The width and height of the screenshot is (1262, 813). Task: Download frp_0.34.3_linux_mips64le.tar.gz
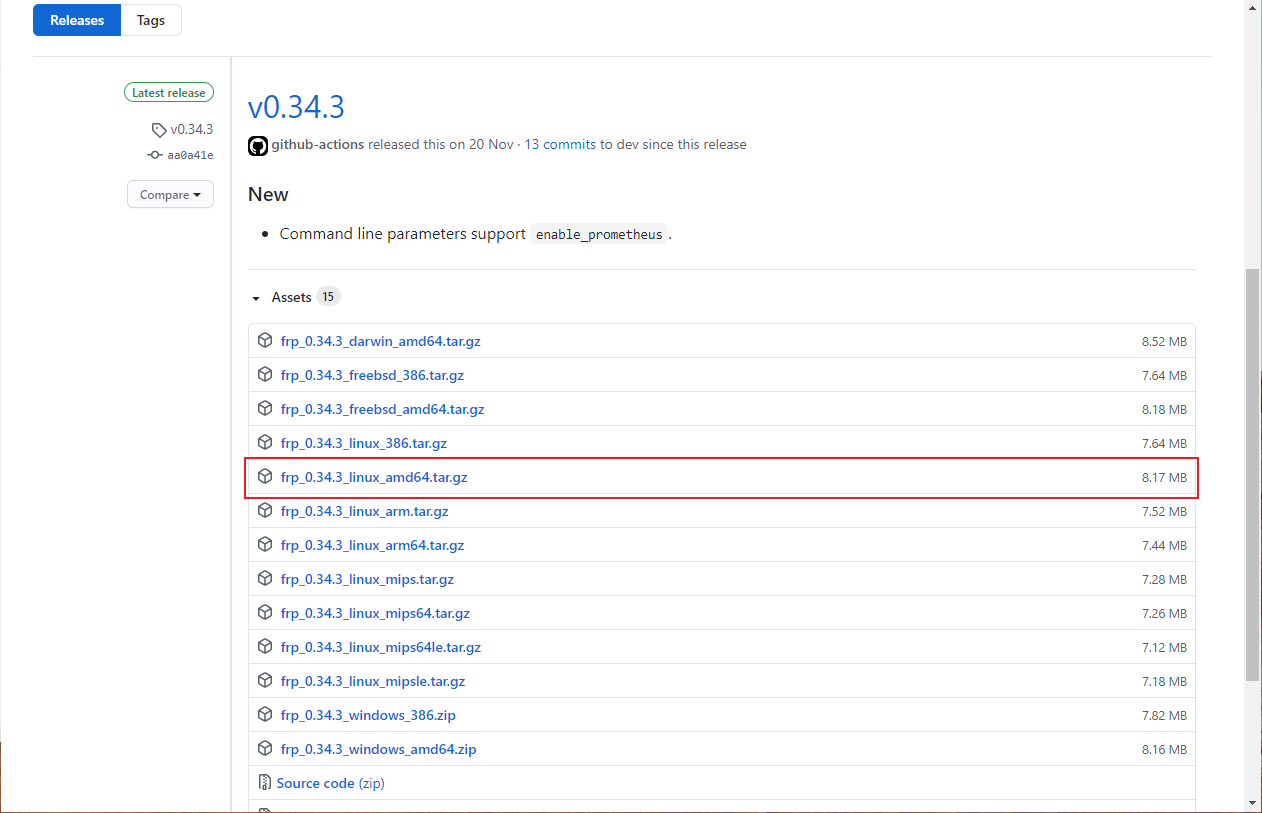coord(381,647)
